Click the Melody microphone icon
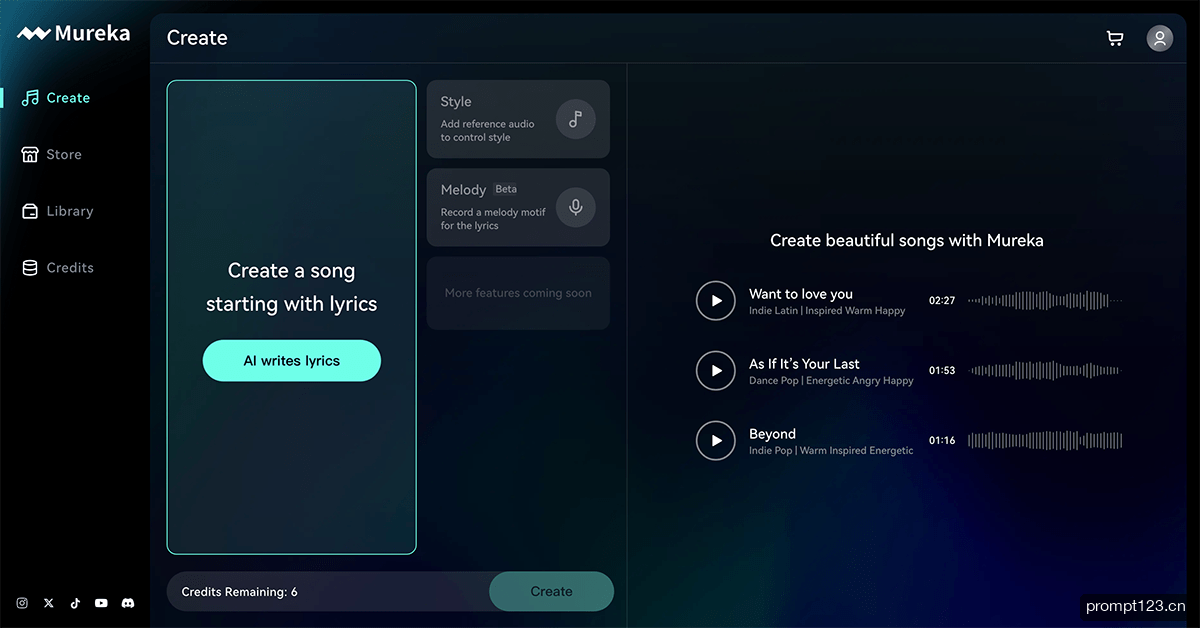The height and width of the screenshot is (628, 1200). pyautogui.click(x=576, y=207)
